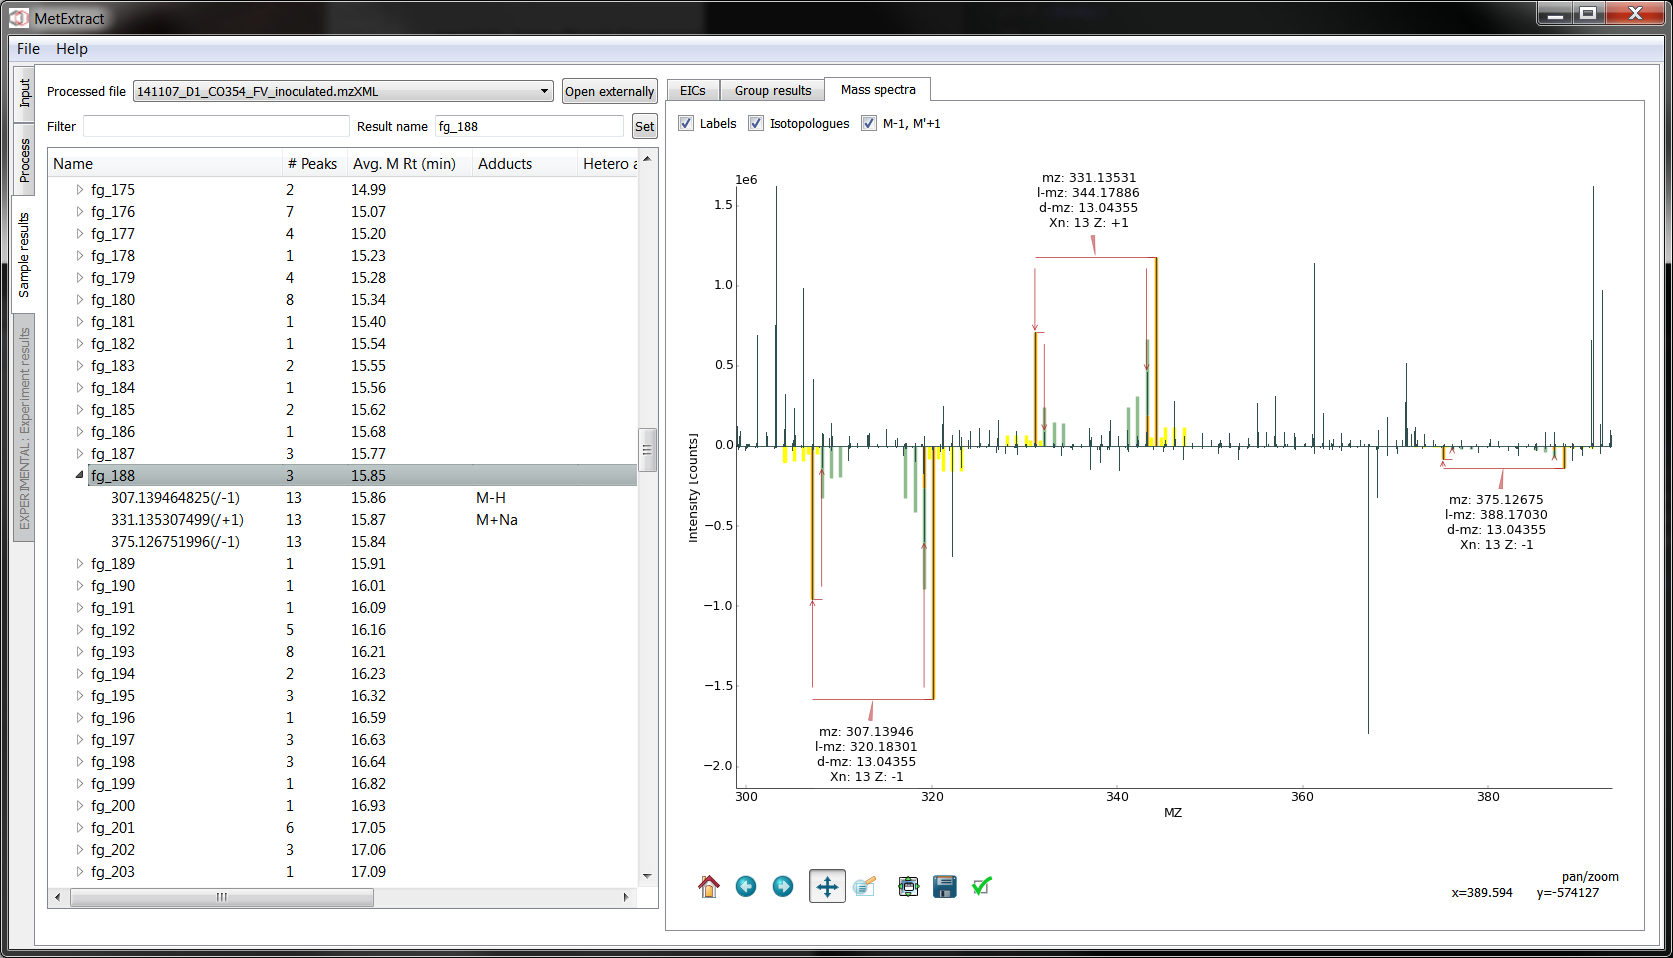Open the Process side tab
Viewport: 1673px width, 958px height.
tap(24, 160)
